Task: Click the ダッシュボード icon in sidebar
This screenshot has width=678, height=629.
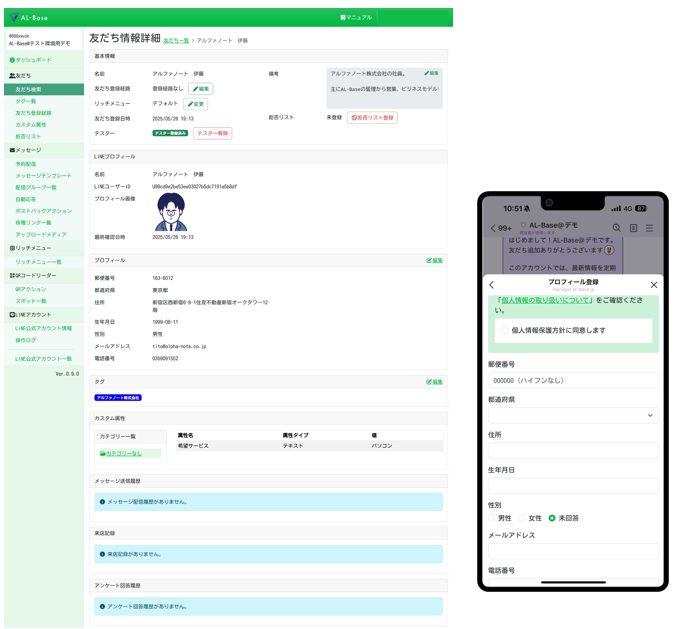Action: [12, 60]
